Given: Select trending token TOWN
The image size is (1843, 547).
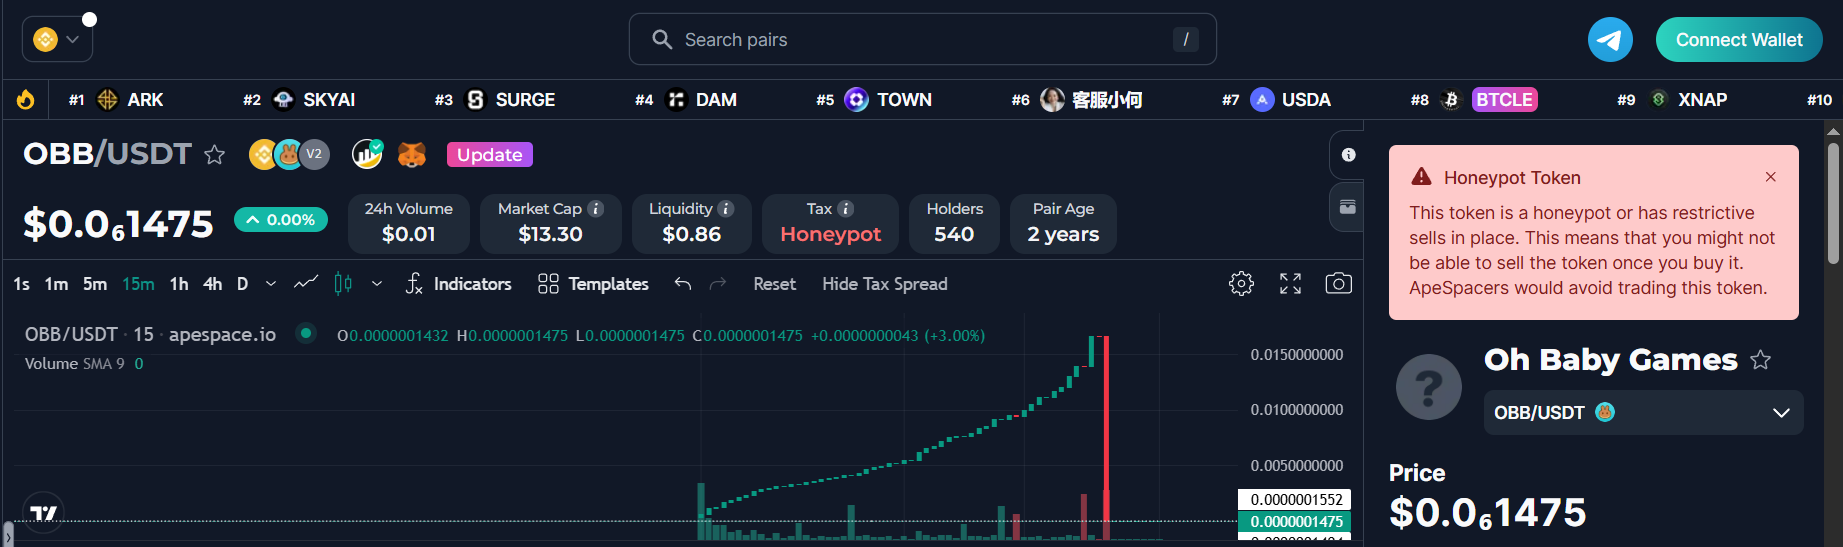Looking at the screenshot, I should click(889, 100).
